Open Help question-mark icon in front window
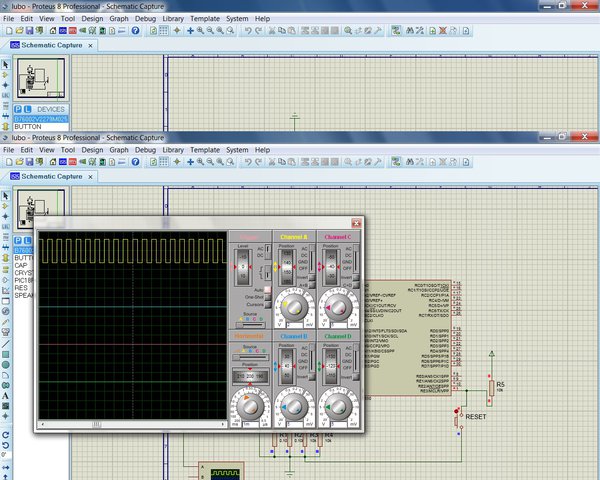Image resolution: width=600 pixels, height=480 pixels. 135,162
